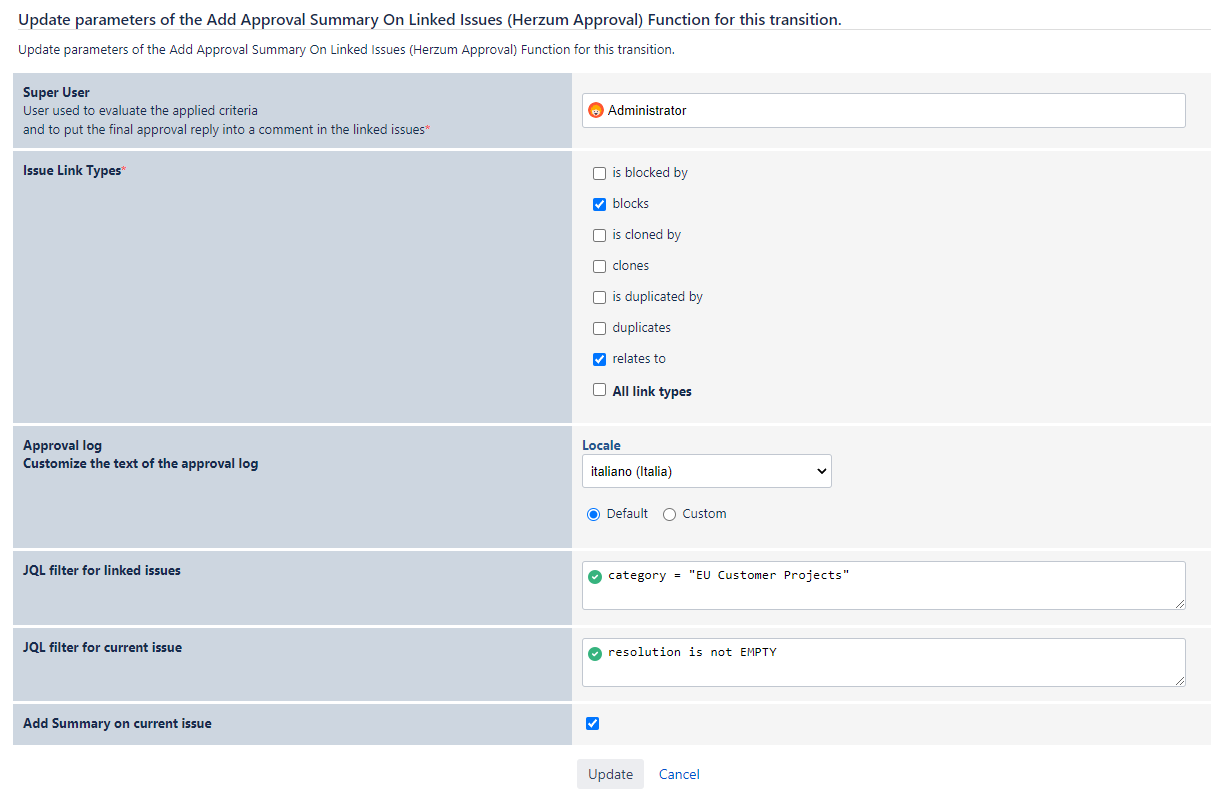Click the "Locale" label above dropdown
This screenshot has width=1211, height=812.
601,446
